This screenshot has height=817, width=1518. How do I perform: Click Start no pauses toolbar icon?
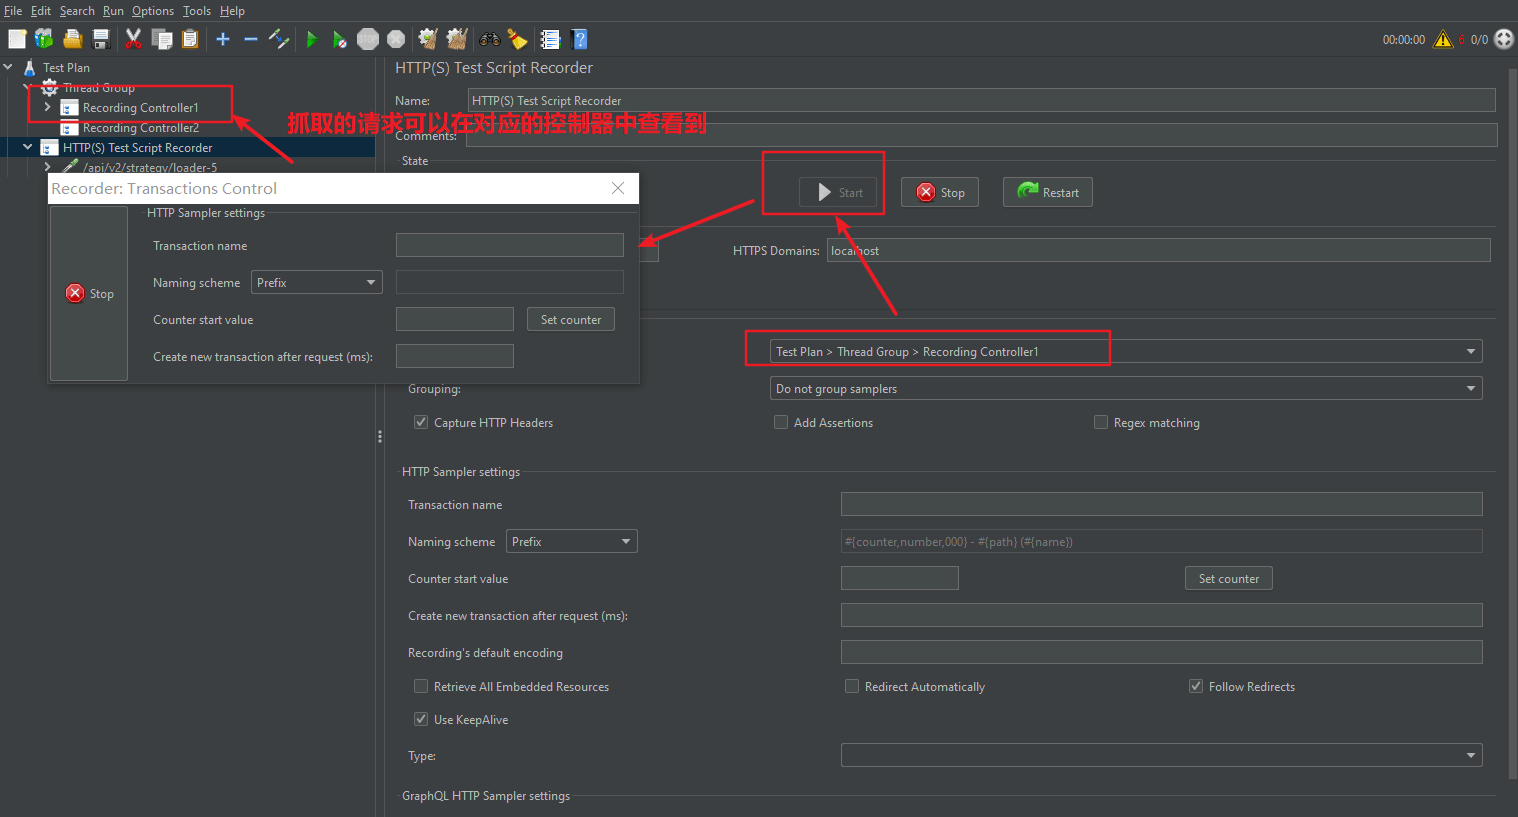[x=340, y=39]
